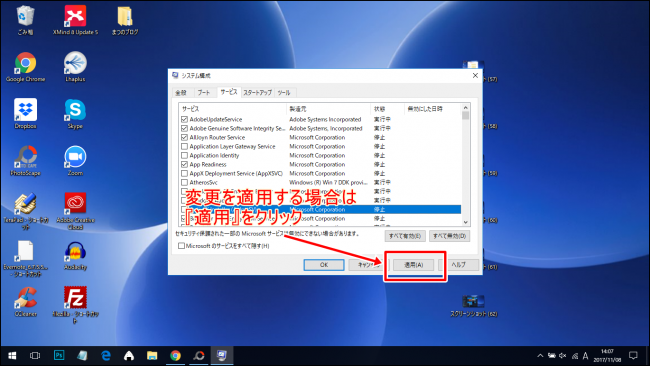Open File Explorer from the taskbar

point(152,356)
